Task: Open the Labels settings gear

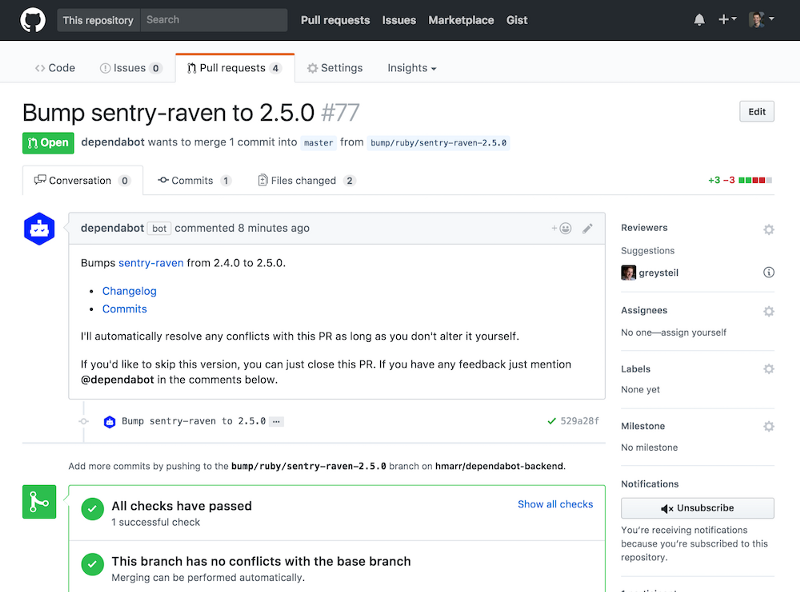Action: click(768, 369)
